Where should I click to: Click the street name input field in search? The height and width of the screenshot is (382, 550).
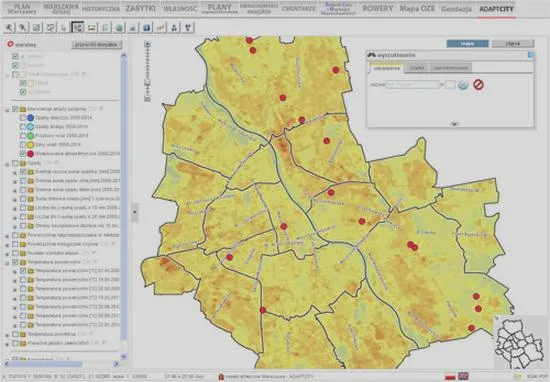(x=412, y=85)
